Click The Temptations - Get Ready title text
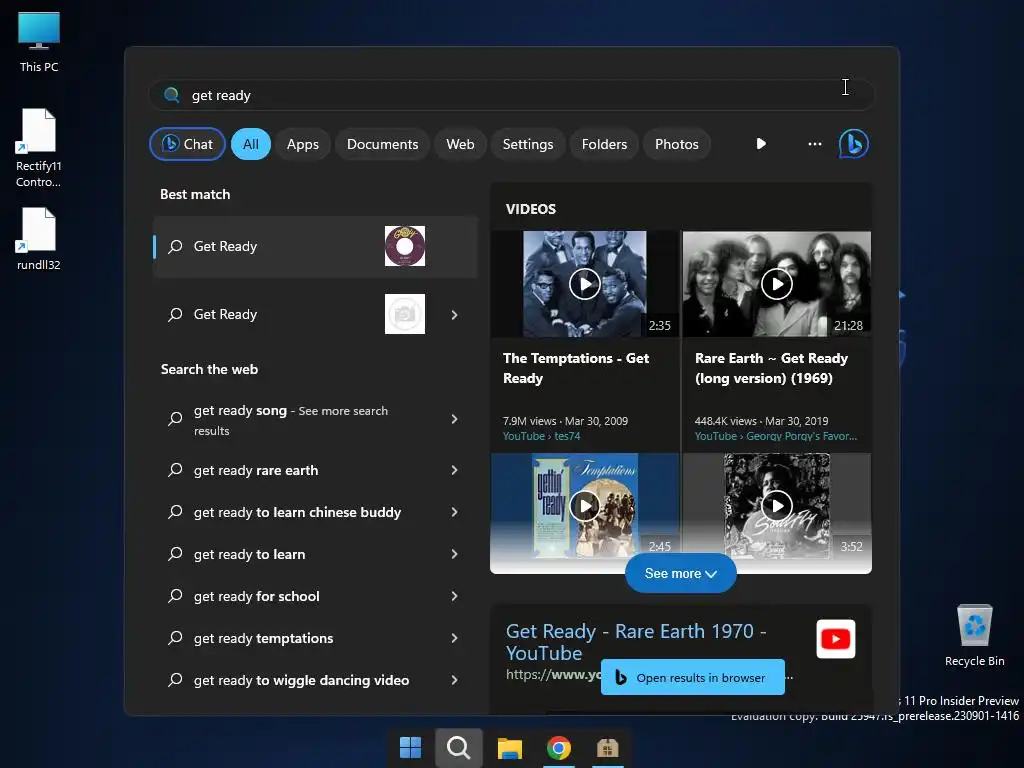Screen dimensions: 1024x768 coord(575,368)
